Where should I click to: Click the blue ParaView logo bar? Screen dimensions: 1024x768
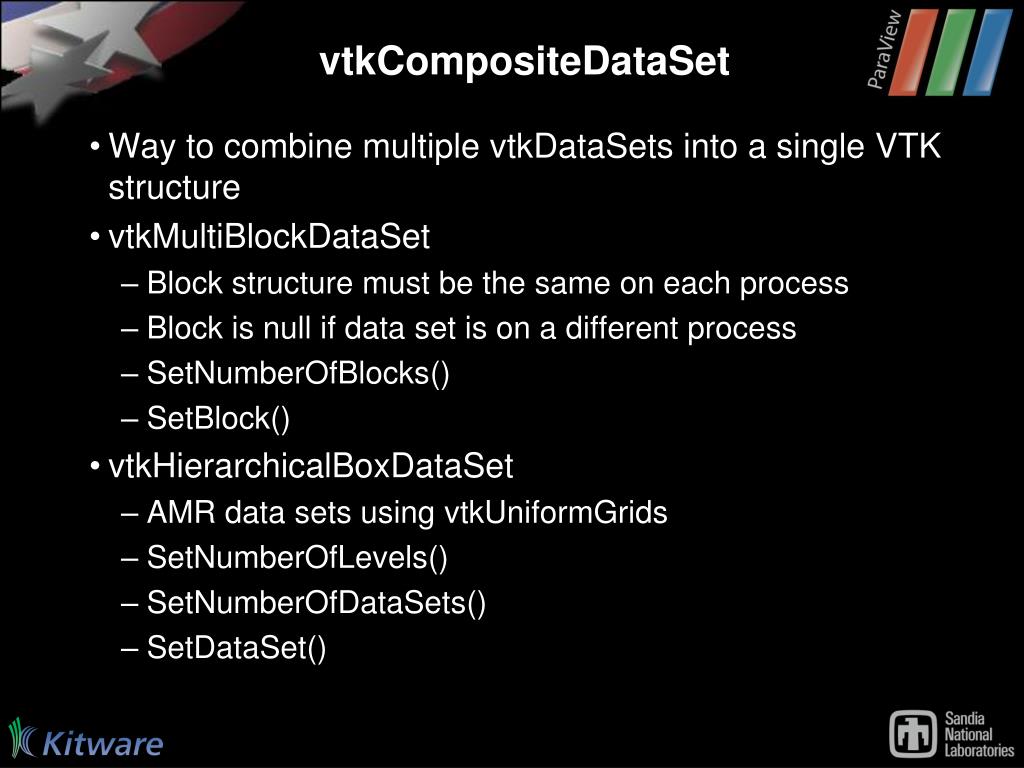[987, 51]
